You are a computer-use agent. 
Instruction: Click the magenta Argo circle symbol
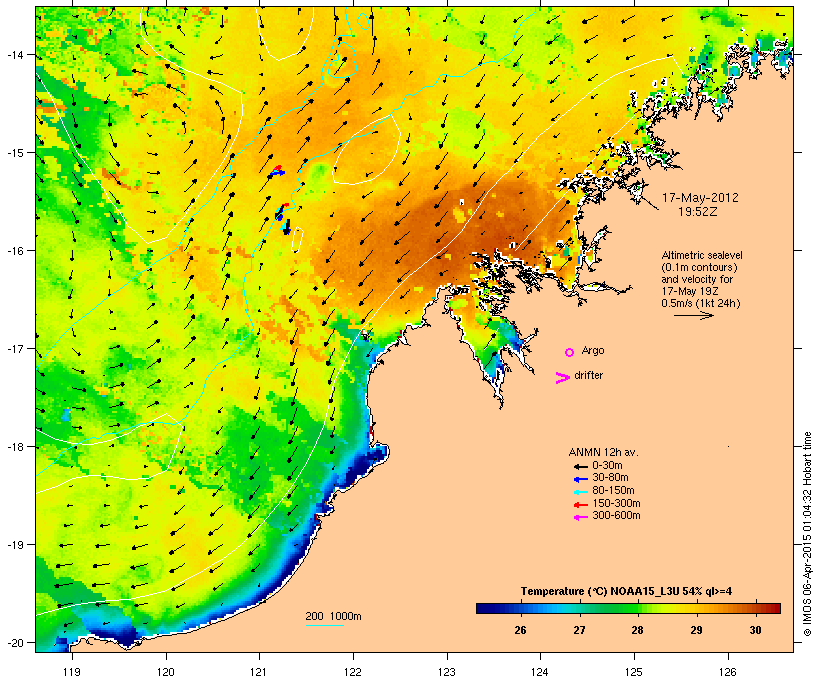pyautogui.click(x=570, y=352)
